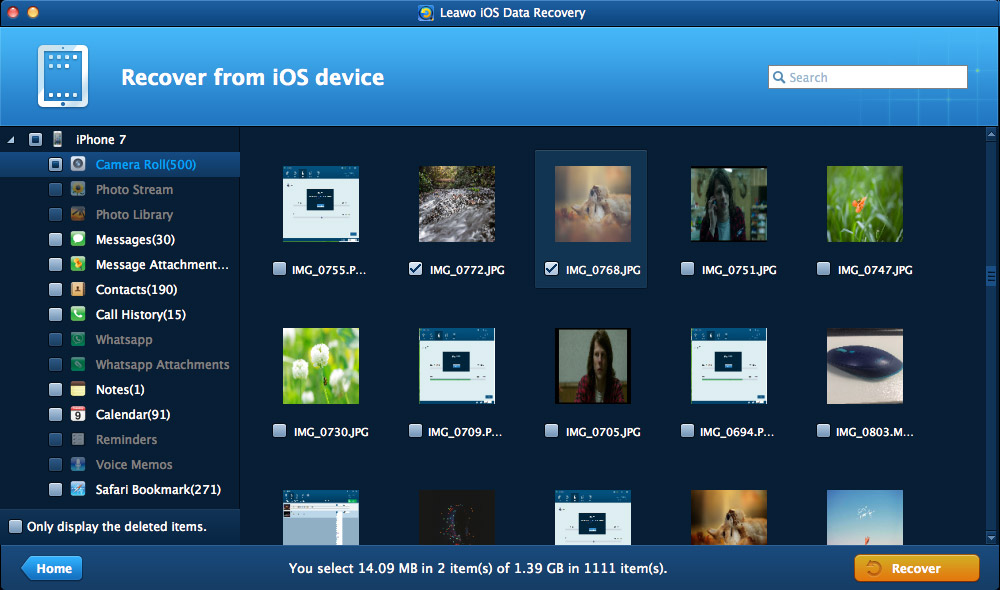The width and height of the screenshot is (1000, 590).
Task: Open the Call History(15) category
Action: [140, 314]
